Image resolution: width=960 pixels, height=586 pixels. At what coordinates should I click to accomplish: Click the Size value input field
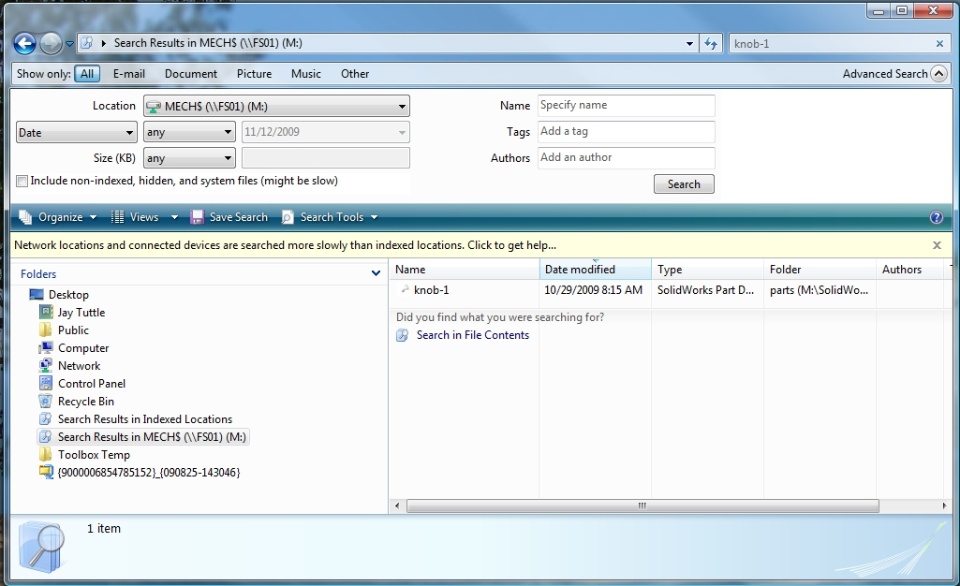(326, 158)
